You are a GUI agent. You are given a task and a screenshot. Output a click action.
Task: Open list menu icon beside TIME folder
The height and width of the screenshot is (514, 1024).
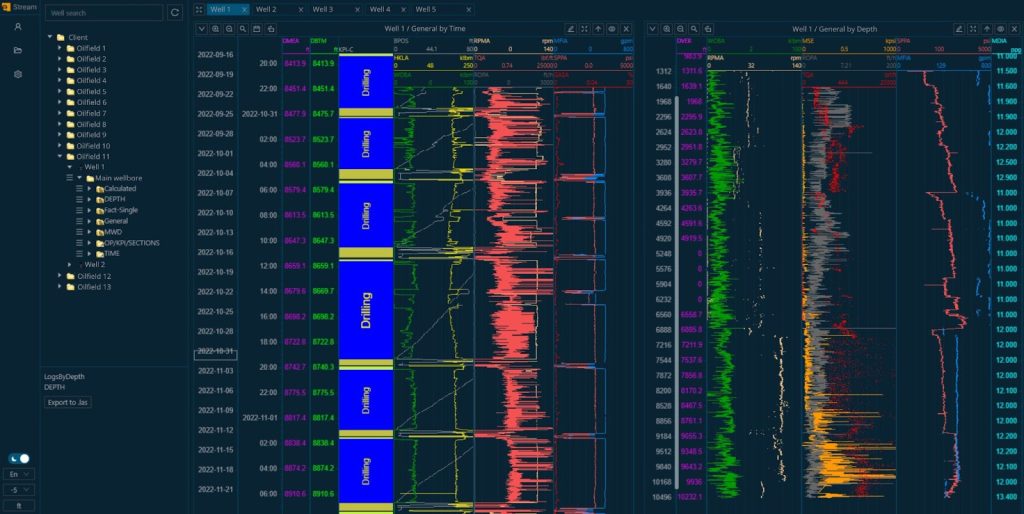pos(80,253)
